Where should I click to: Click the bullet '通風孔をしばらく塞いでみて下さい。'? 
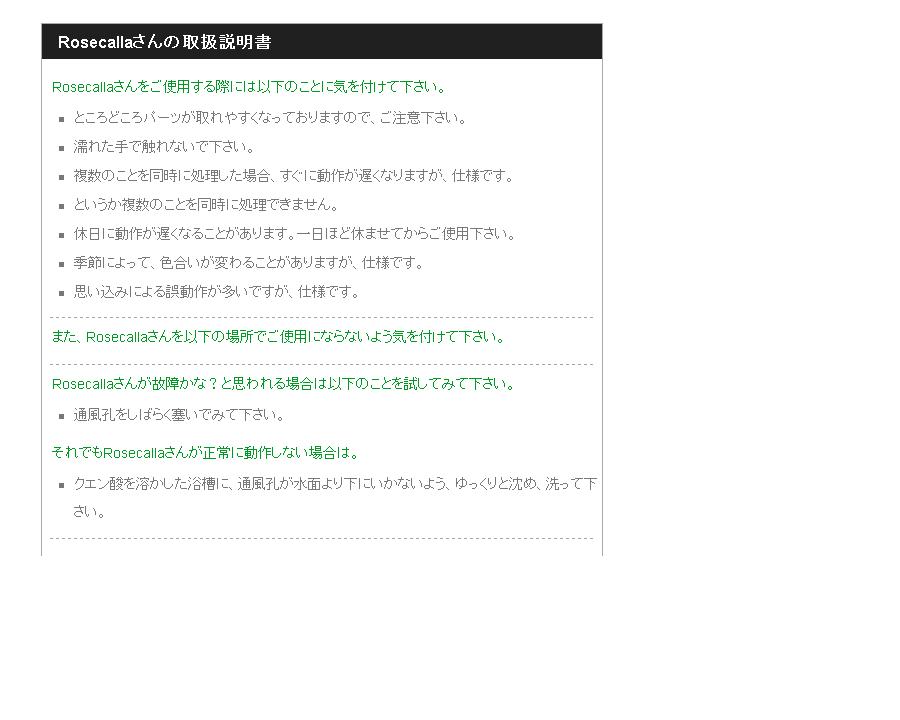(x=180, y=415)
